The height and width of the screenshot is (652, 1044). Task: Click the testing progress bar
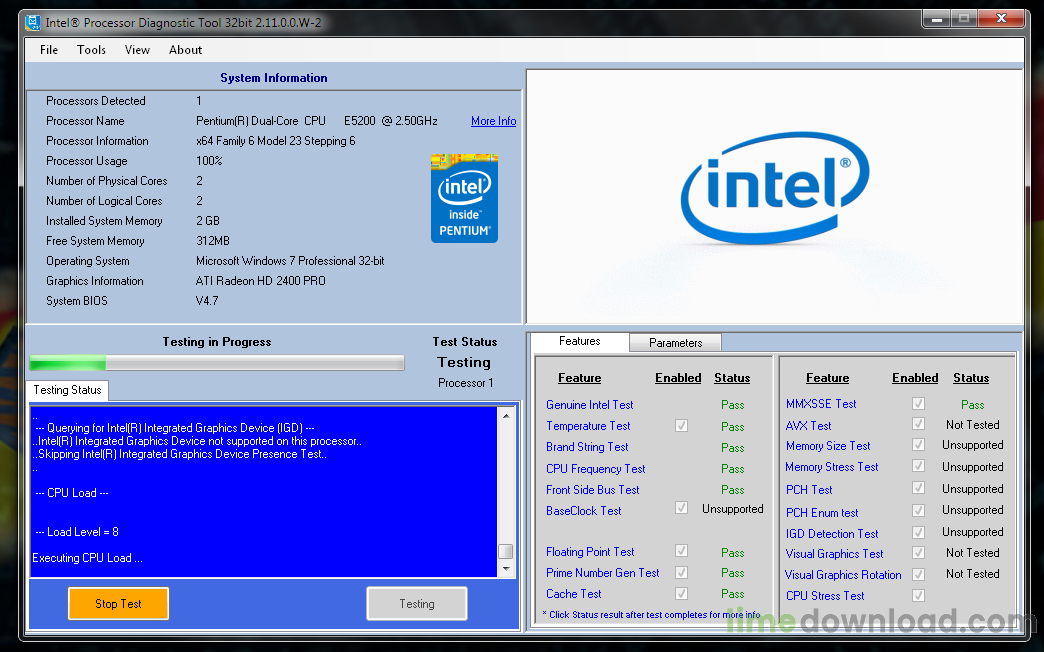coord(217,363)
